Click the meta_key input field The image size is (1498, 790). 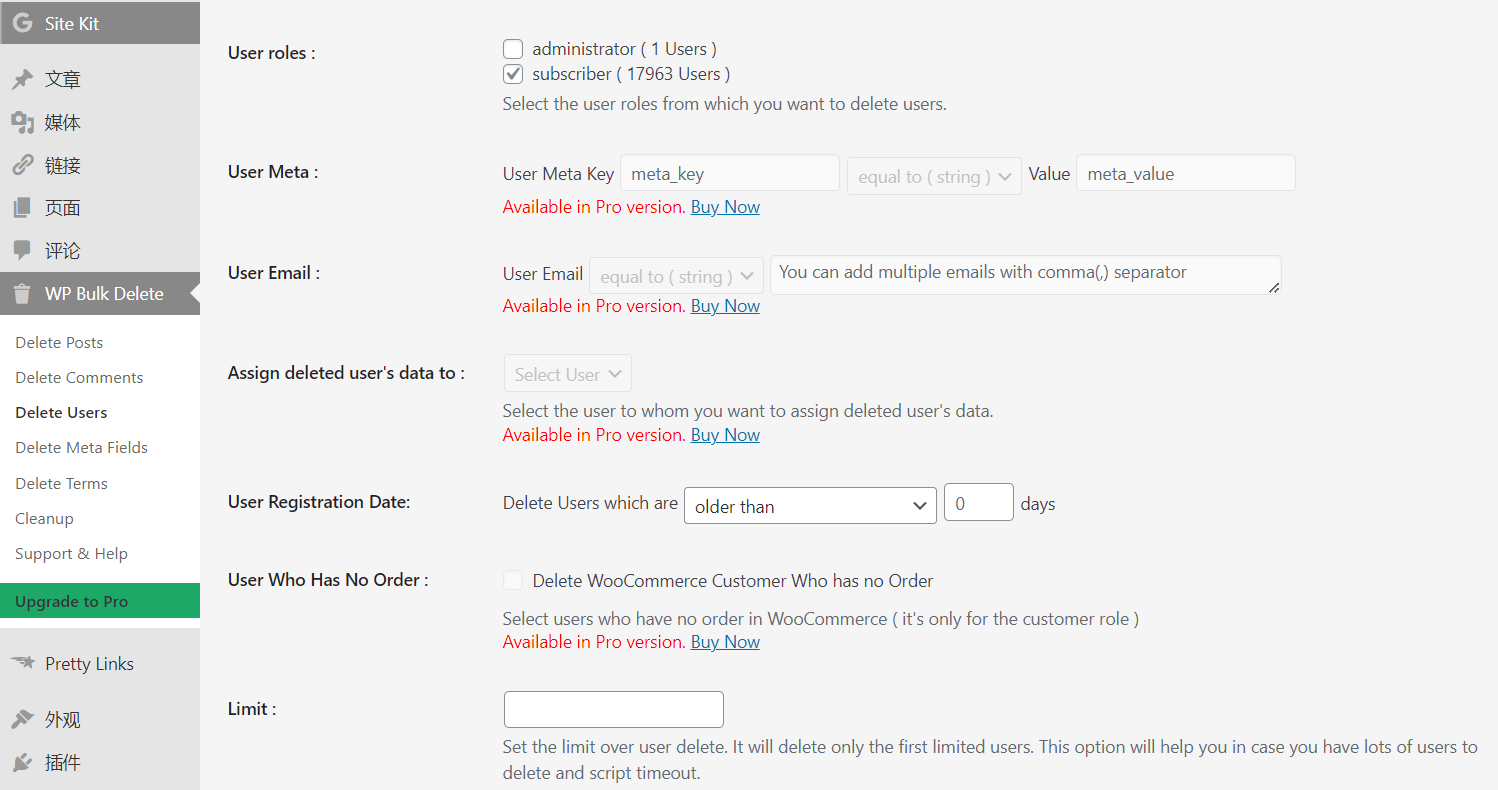730,173
